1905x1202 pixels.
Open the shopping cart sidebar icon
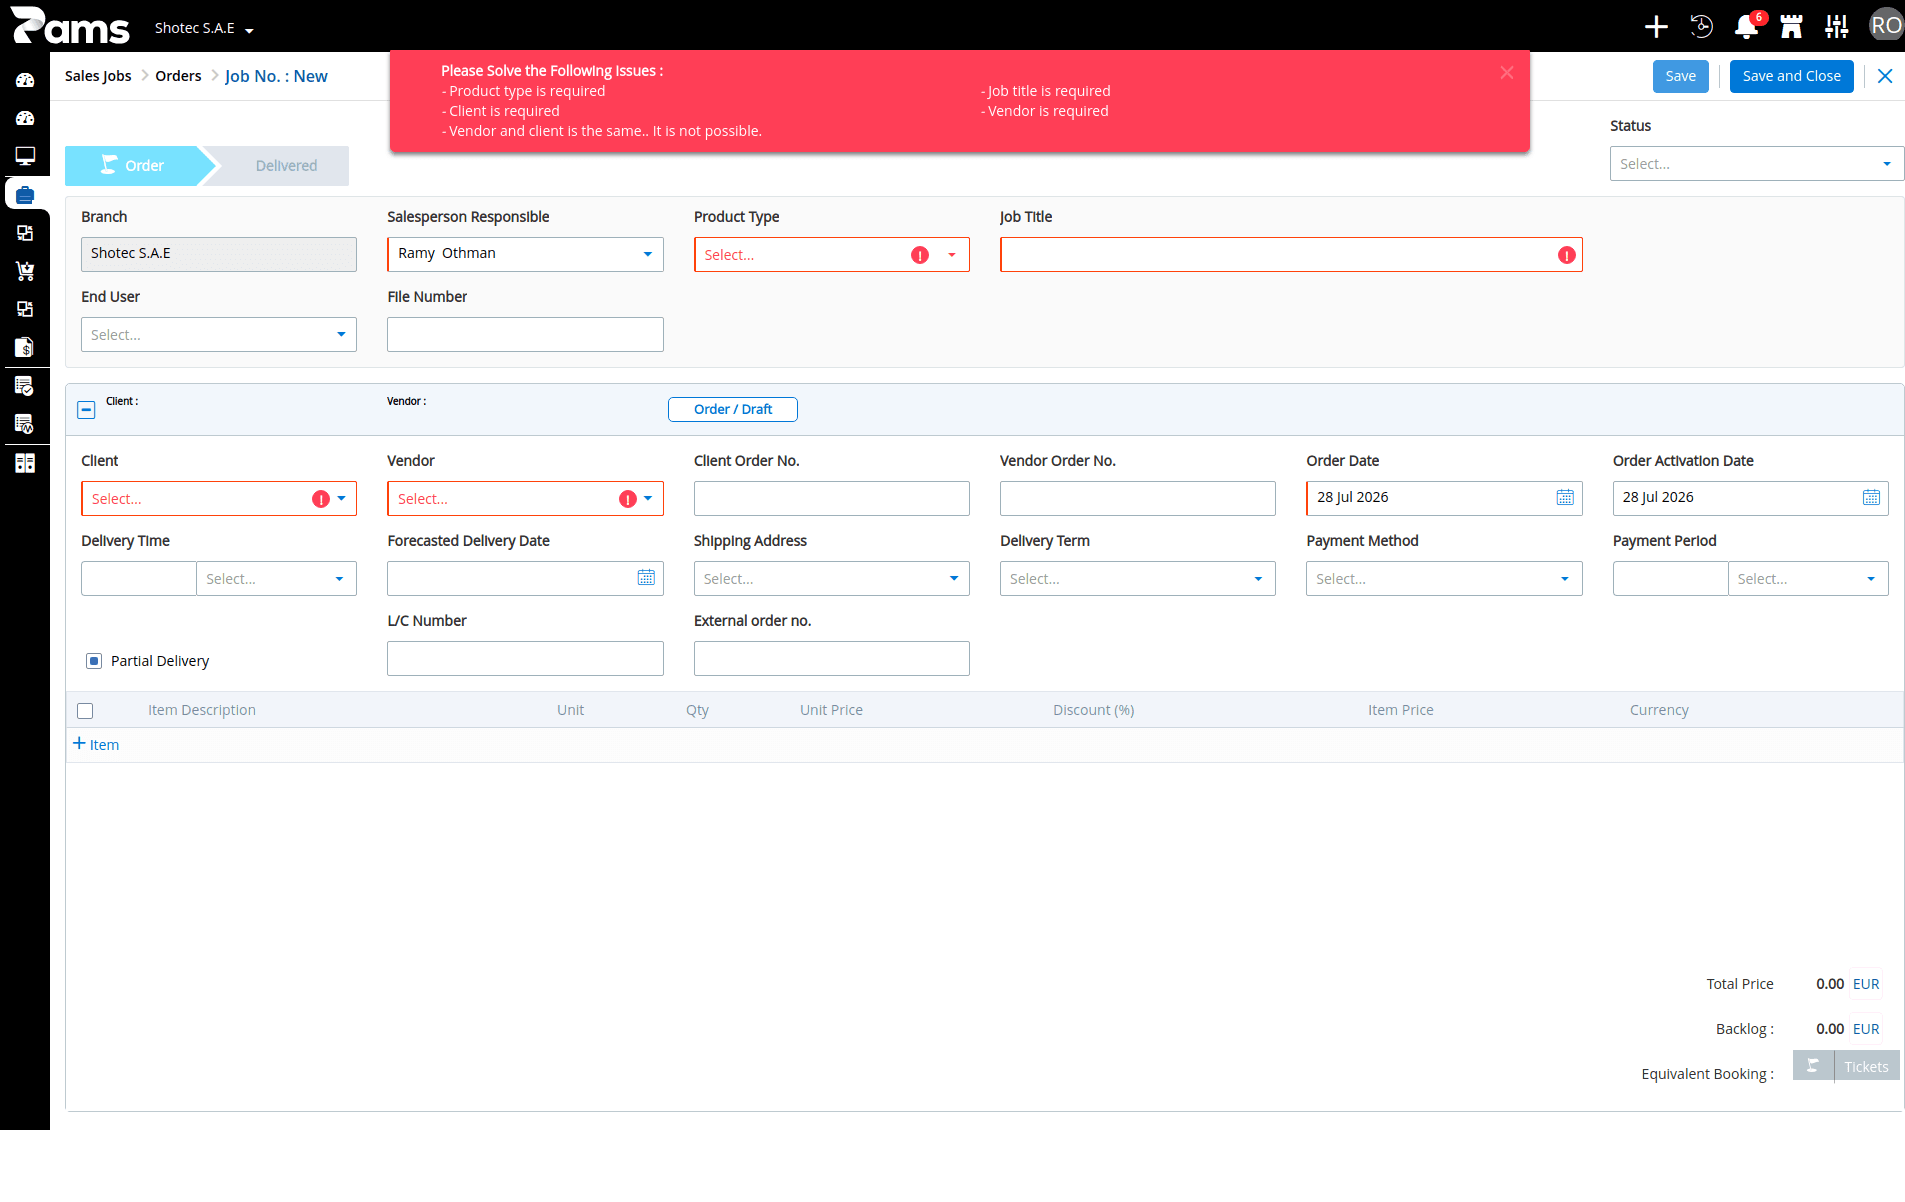coord(25,271)
